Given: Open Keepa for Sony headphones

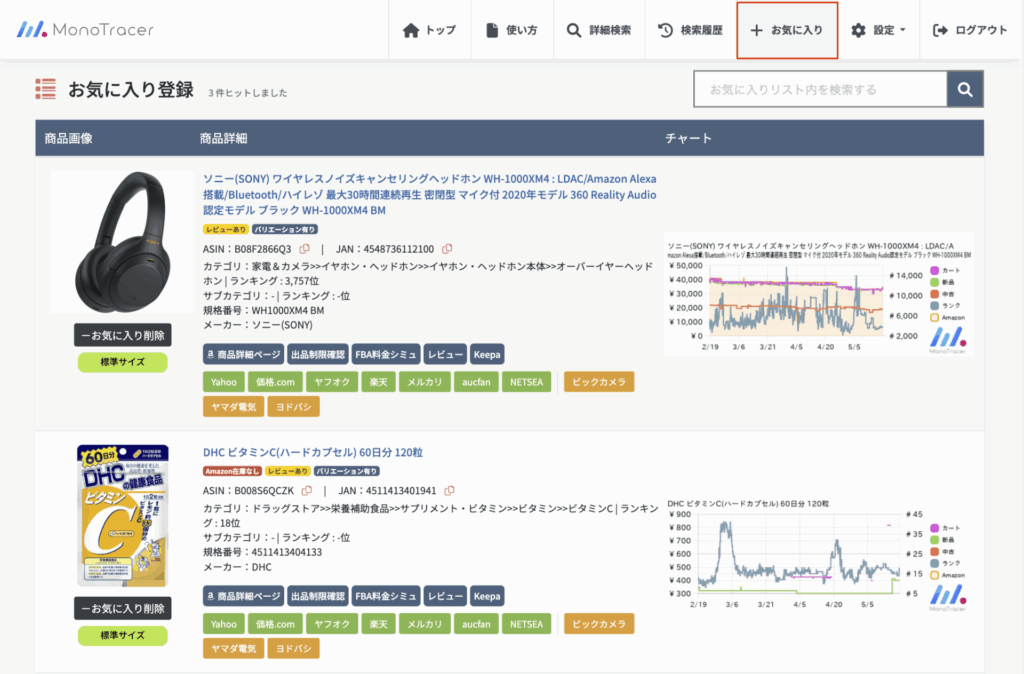Looking at the screenshot, I should pos(487,355).
